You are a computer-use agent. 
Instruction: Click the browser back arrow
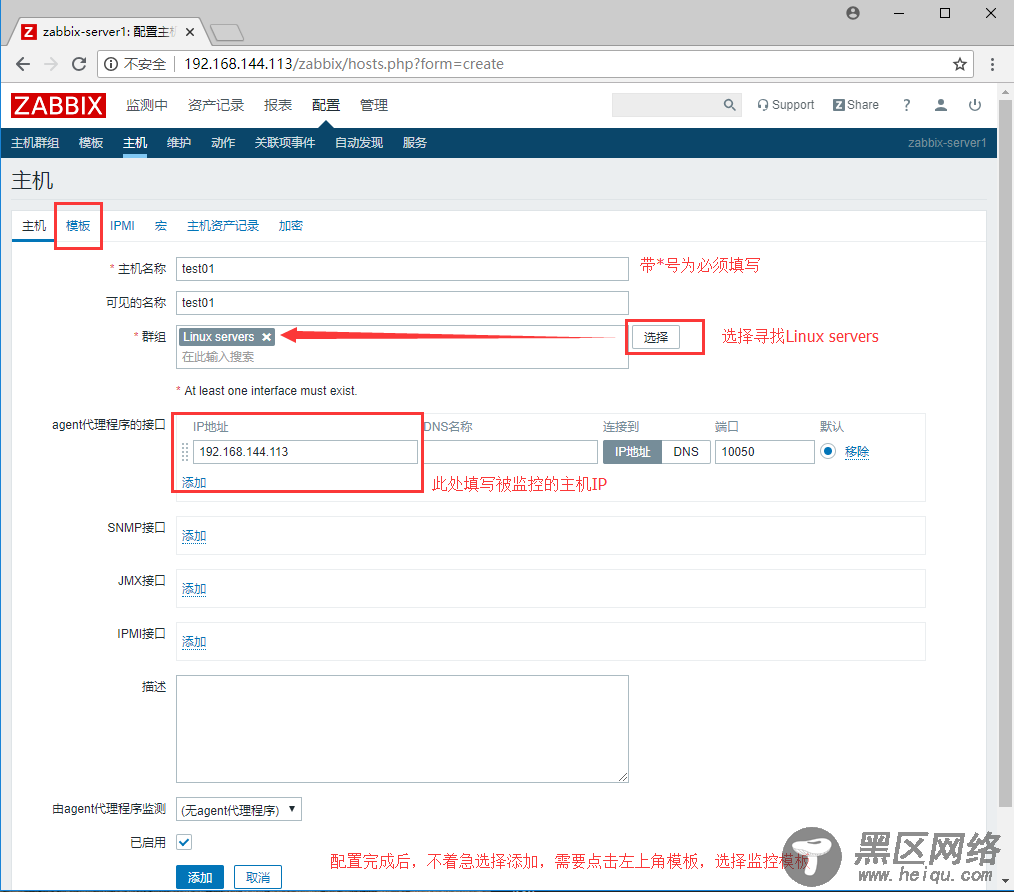click(23, 64)
